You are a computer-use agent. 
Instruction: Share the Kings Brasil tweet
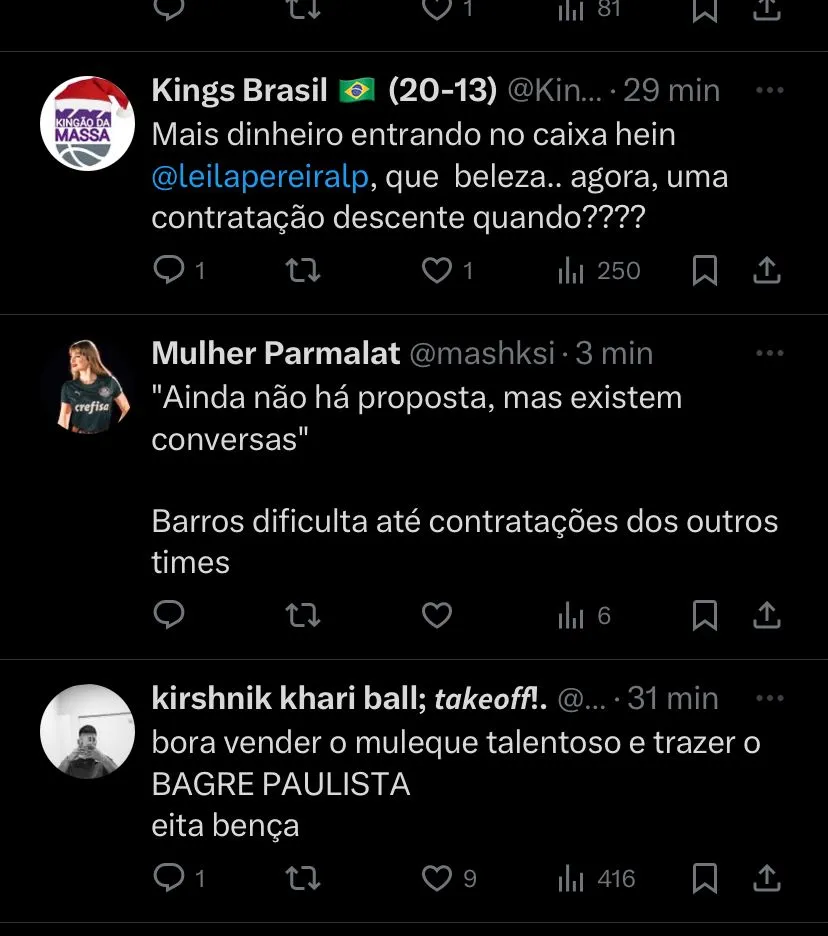766,271
